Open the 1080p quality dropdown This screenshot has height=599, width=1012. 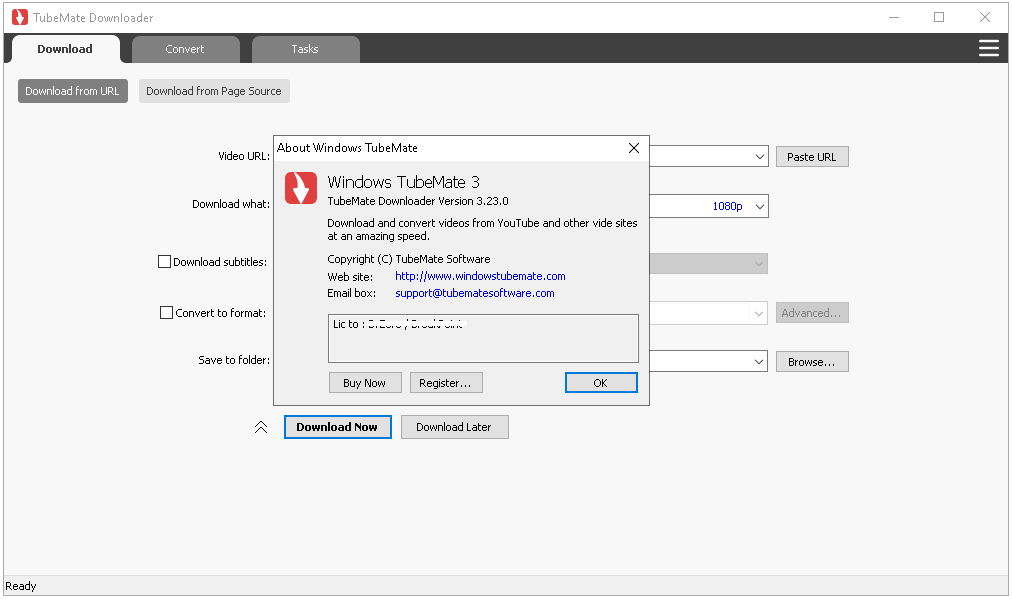click(759, 207)
